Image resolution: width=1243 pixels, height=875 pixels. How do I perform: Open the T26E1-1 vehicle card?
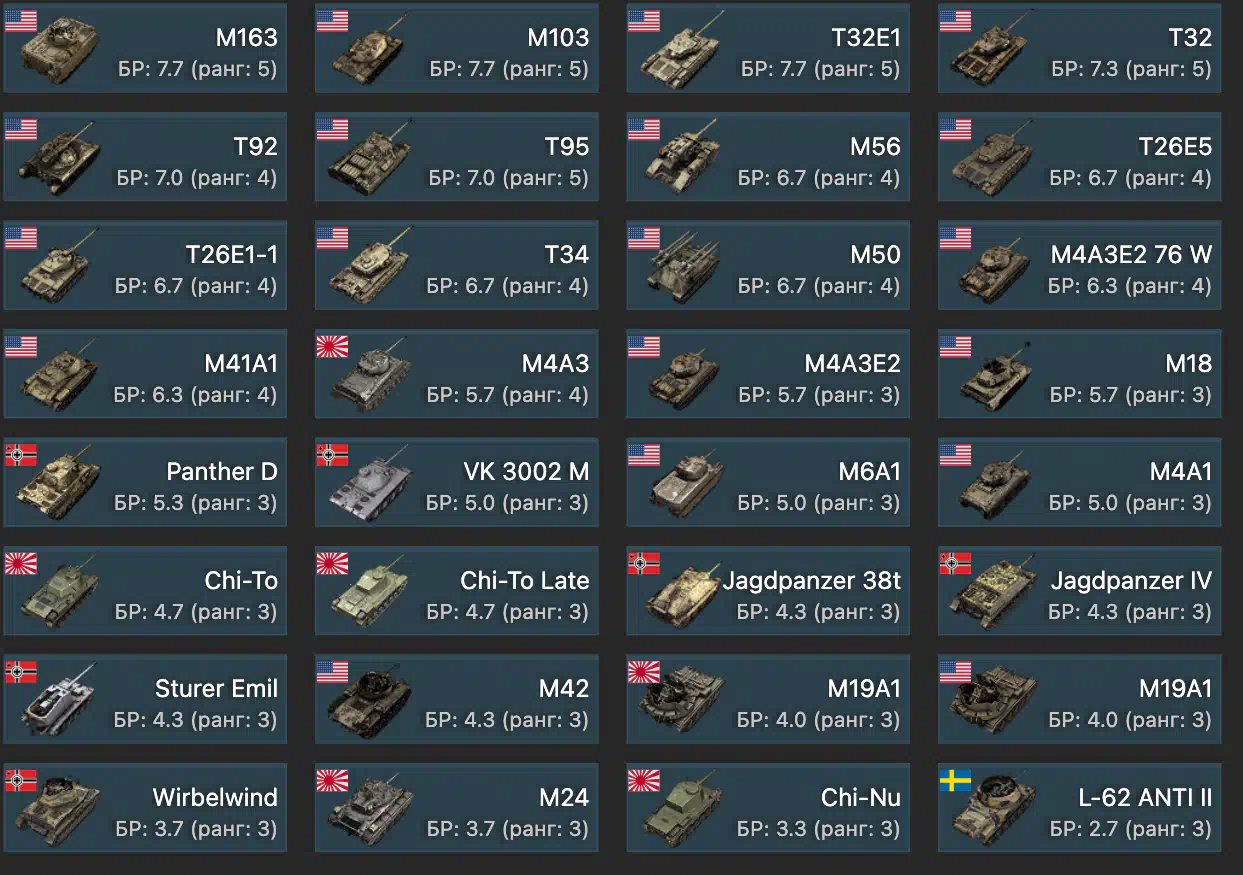click(x=145, y=265)
